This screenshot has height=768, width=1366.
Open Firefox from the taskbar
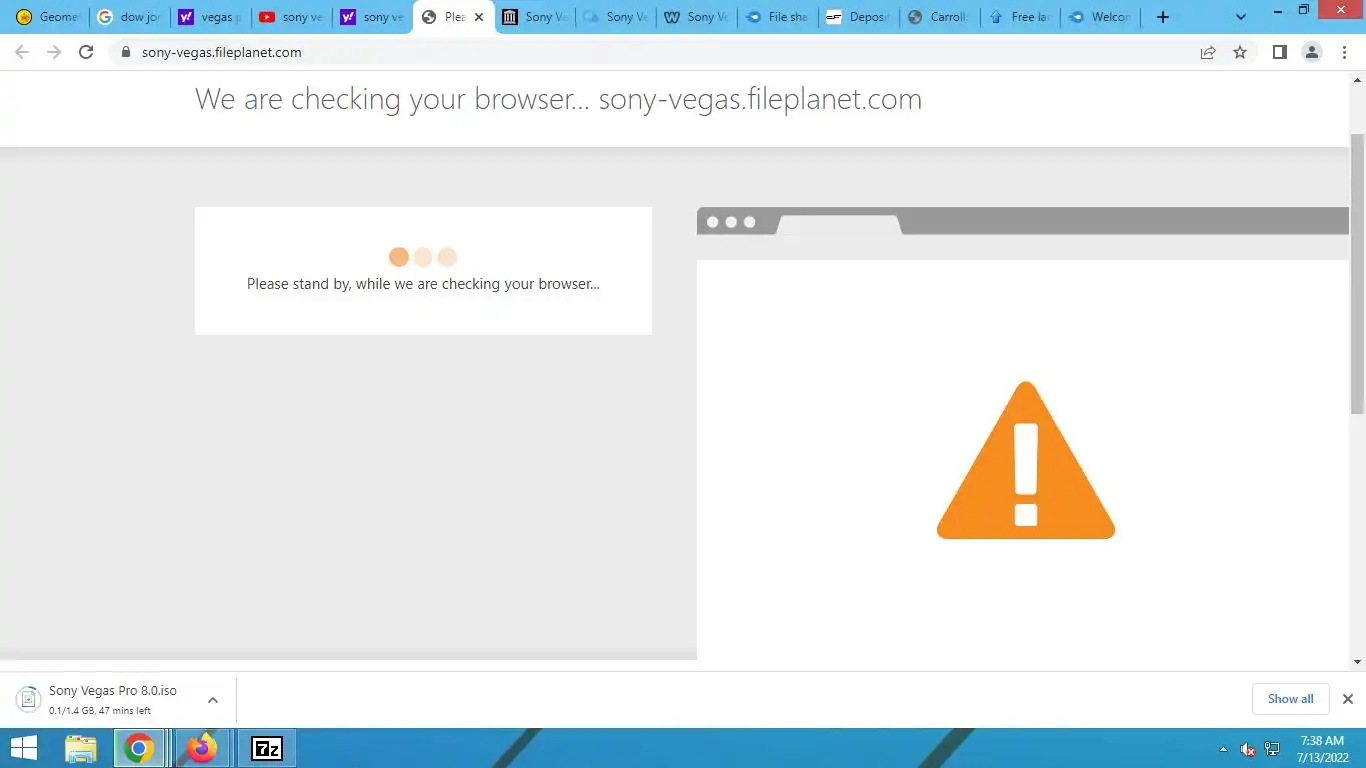[x=203, y=748]
